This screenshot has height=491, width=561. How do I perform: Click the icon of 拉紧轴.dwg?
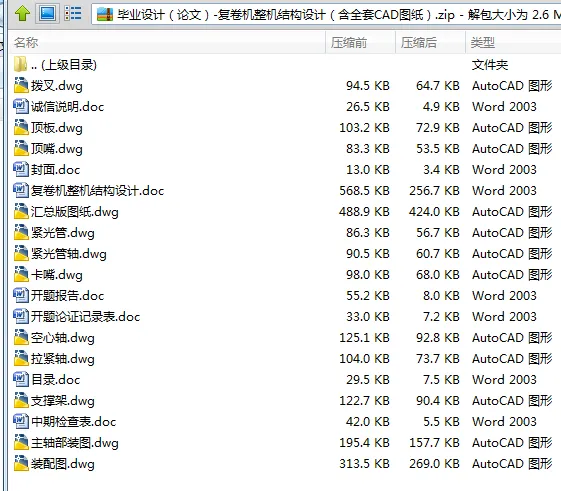coord(21,359)
